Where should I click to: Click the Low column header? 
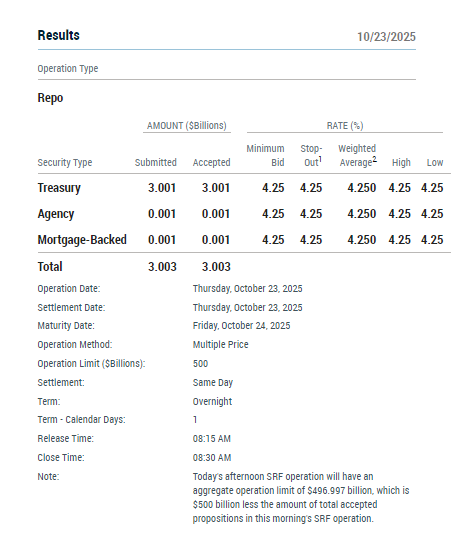[x=435, y=162]
